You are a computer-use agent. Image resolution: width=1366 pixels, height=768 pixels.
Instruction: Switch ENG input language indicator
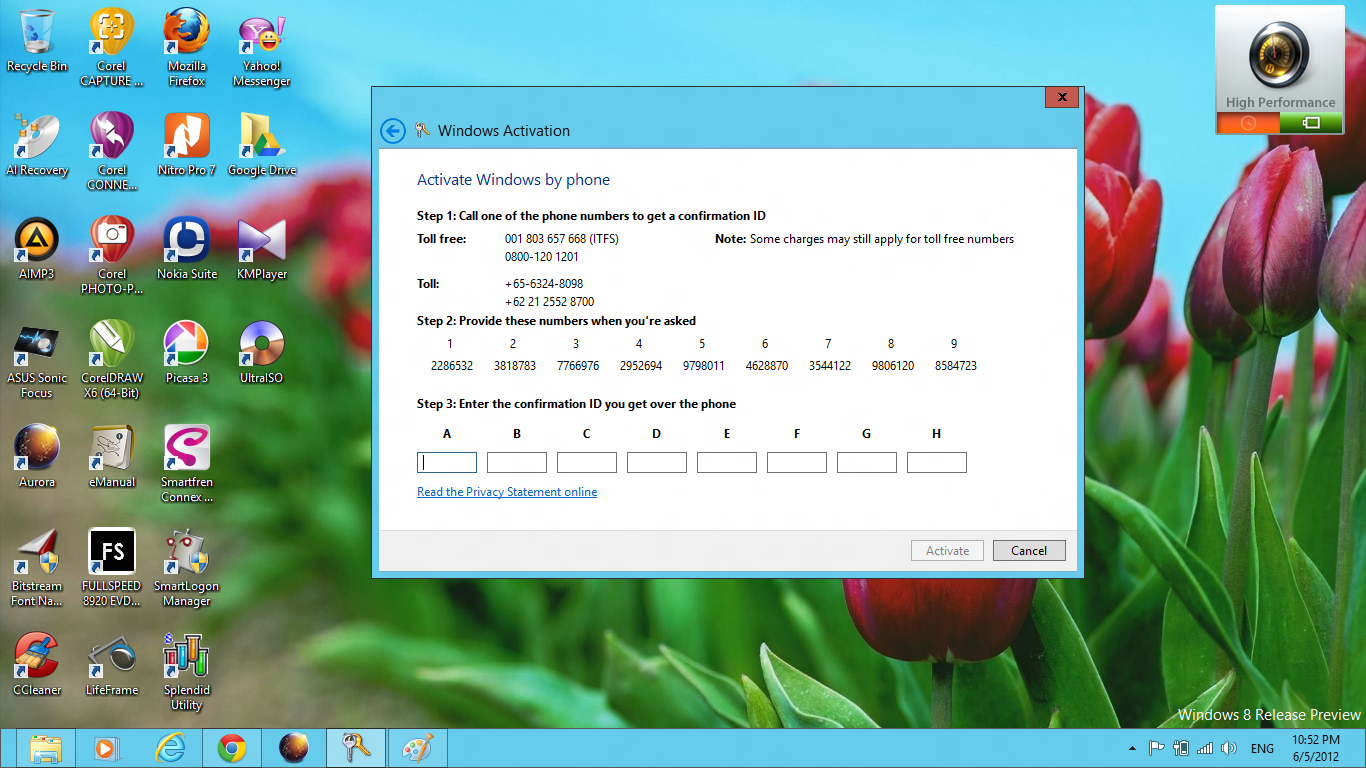[1262, 748]
